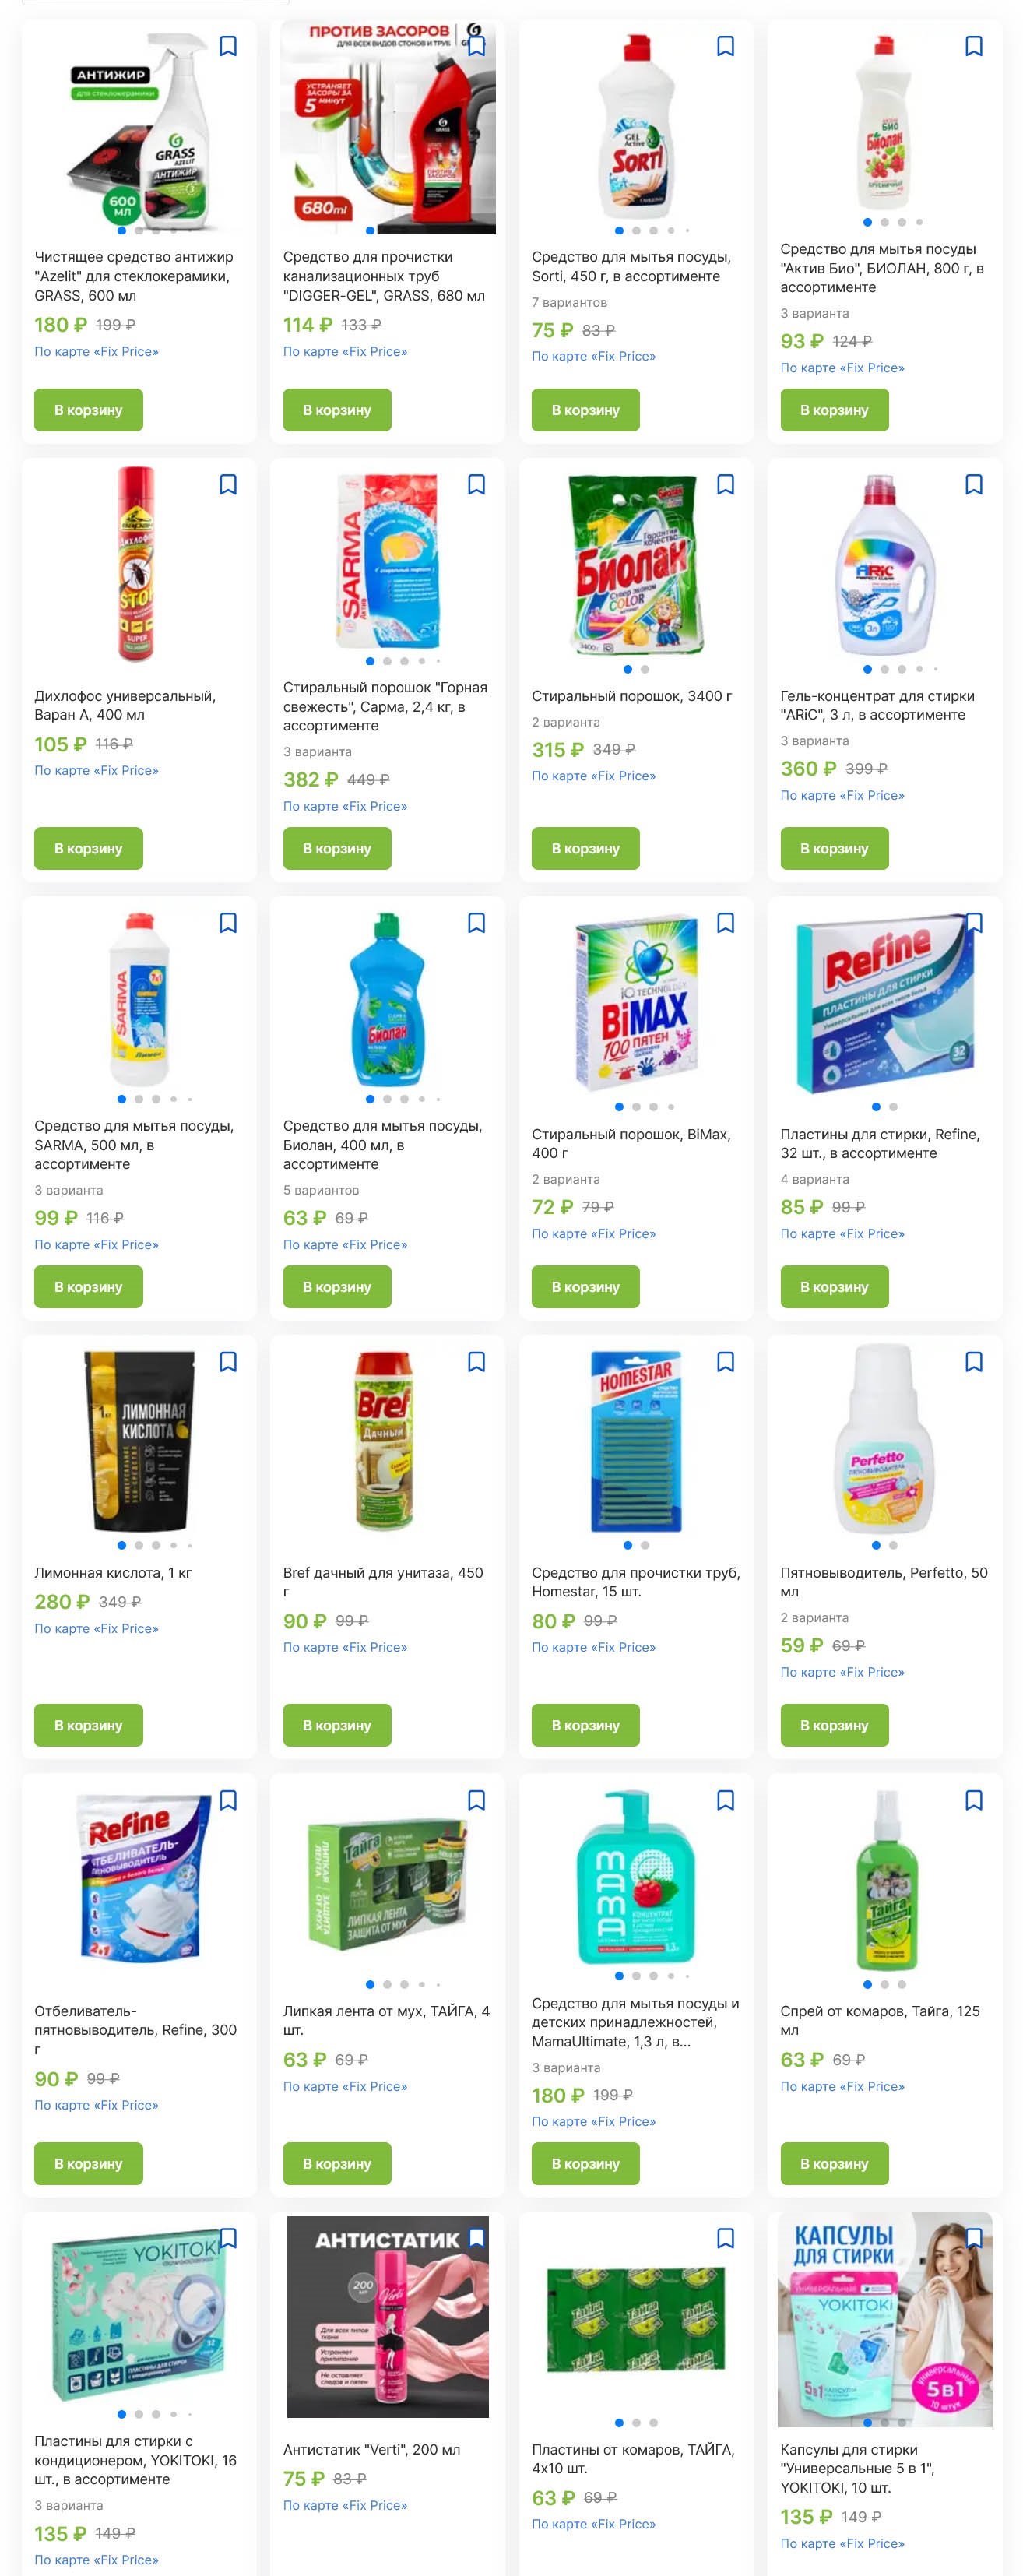This screenshot has height=2576, width=1023.
Task: Add DIGGER-GEL pipe cleaner to cart
Action: pos(337,410)
